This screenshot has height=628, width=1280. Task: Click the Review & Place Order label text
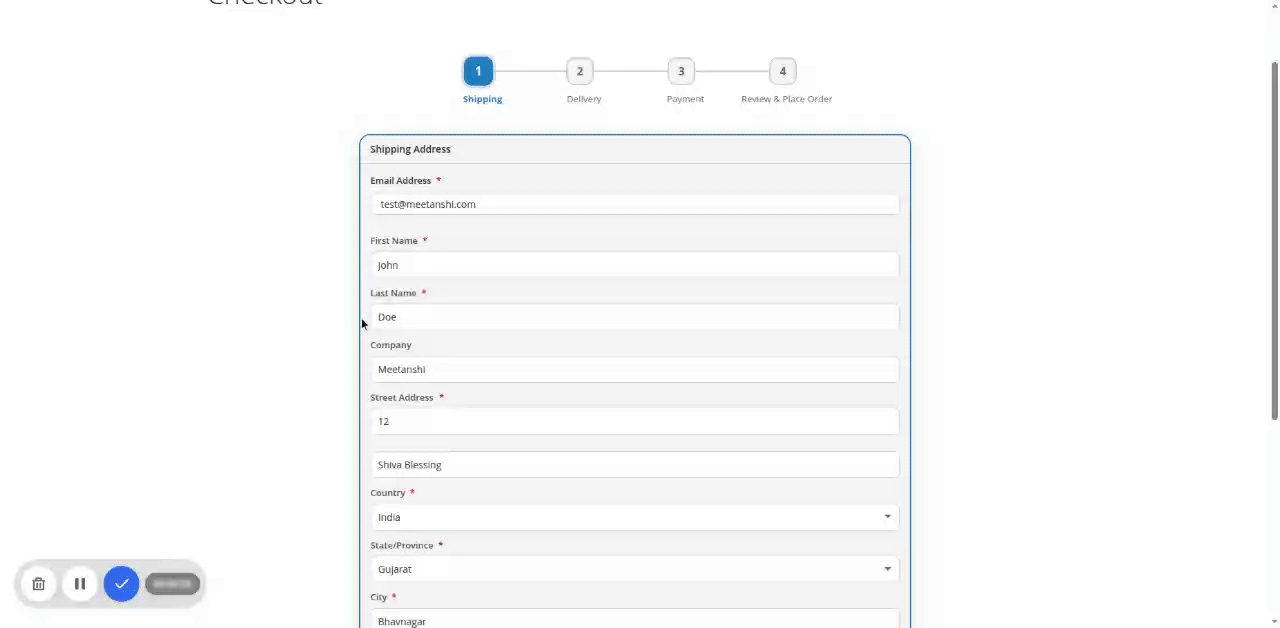[x=786, y=99]
